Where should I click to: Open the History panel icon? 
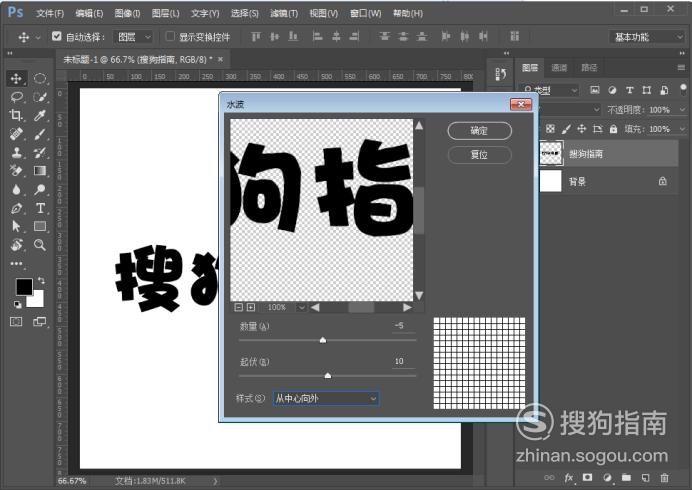(501, 74)
